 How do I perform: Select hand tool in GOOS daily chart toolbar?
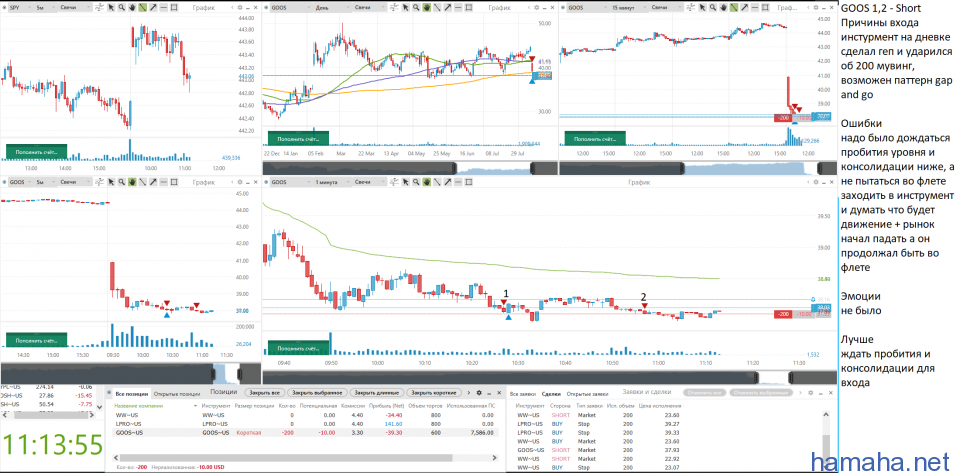coord(427,7)
